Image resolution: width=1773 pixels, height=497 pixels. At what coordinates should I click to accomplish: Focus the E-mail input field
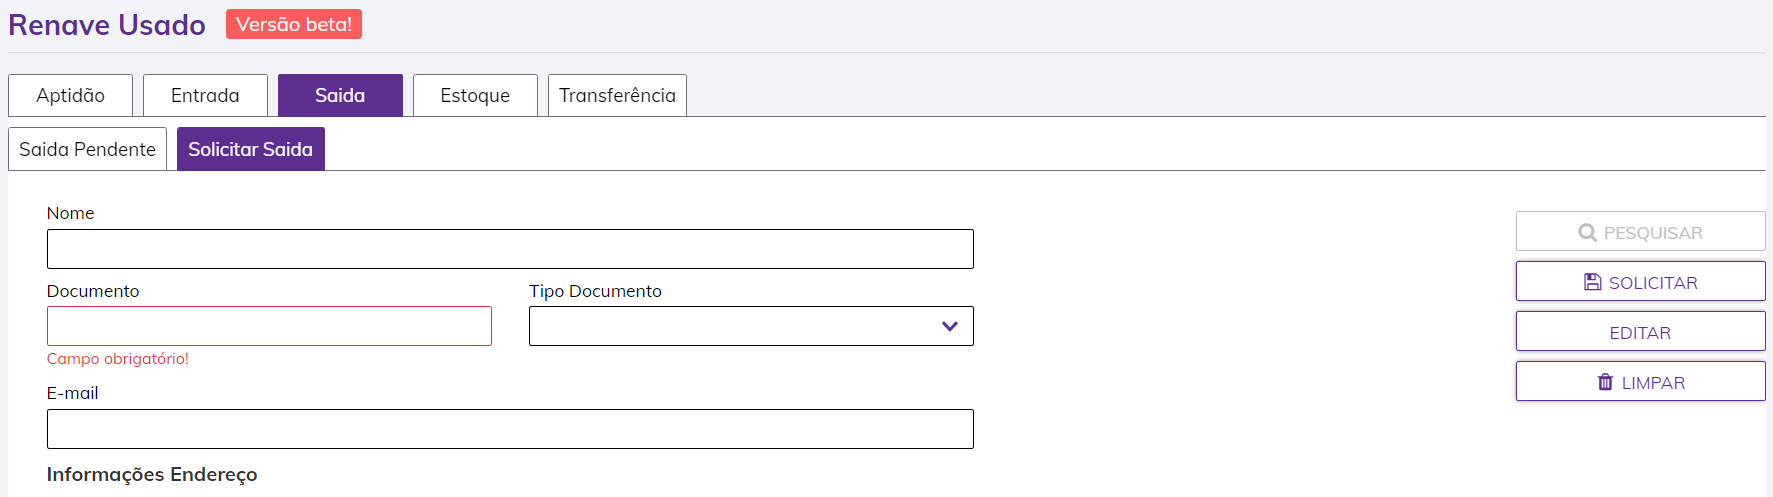click(x=510, y=429)
